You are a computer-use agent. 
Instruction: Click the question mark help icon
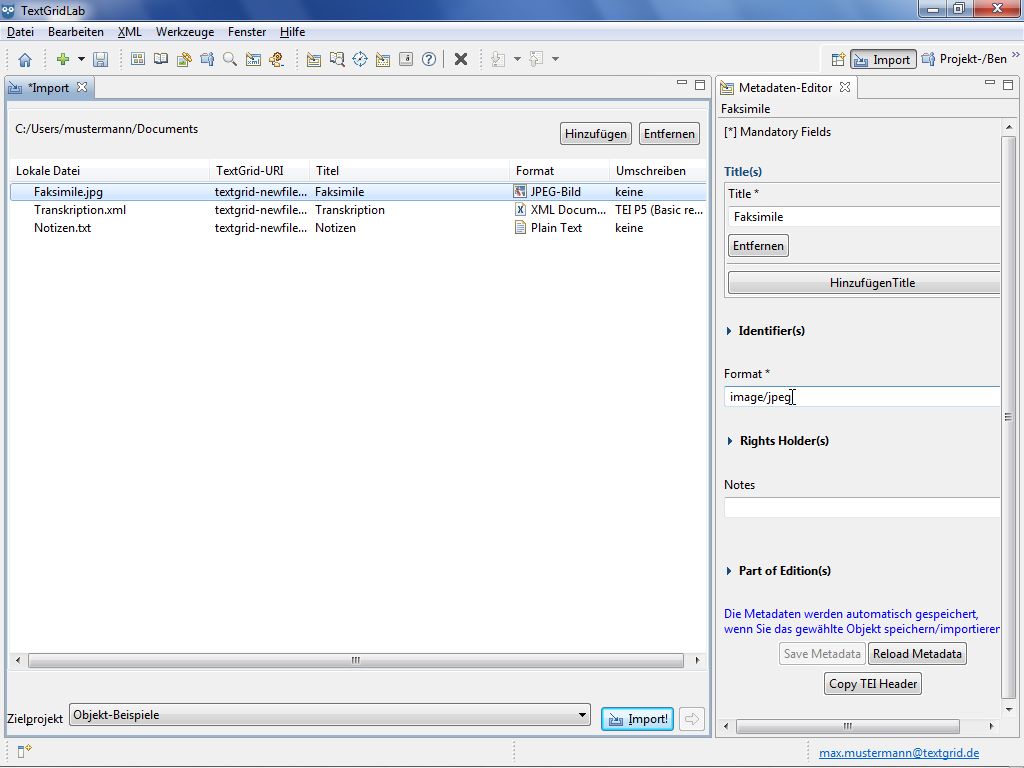tap(429, 60)
